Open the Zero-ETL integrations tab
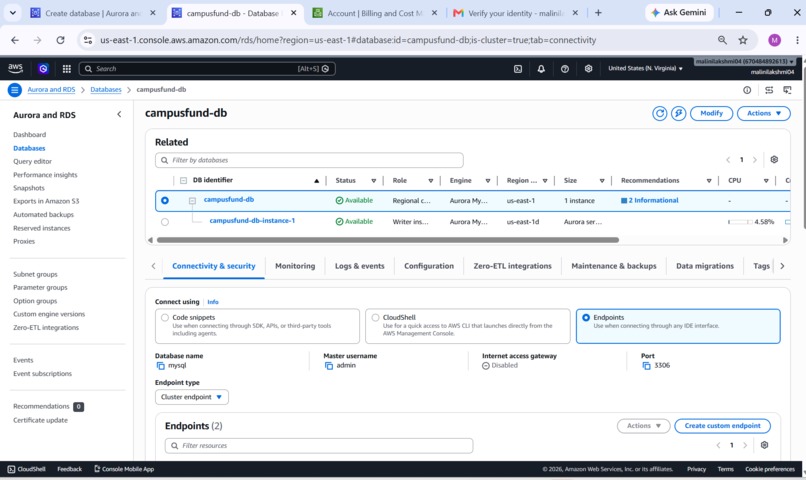The width and height of the screenshot is (806, 480). point(512,266)
